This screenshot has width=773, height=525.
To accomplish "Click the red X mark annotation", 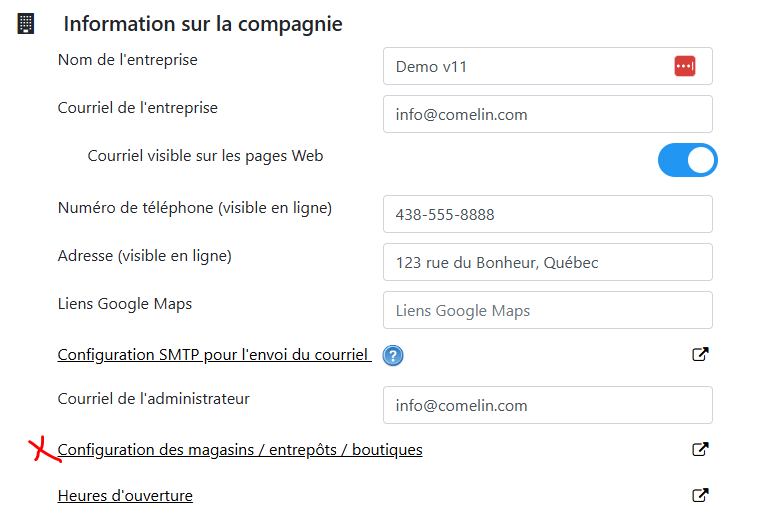I will click(42, 450).
